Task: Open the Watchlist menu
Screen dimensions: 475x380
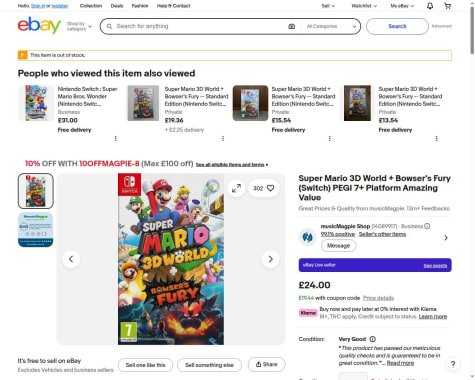Action: [364, 6]
